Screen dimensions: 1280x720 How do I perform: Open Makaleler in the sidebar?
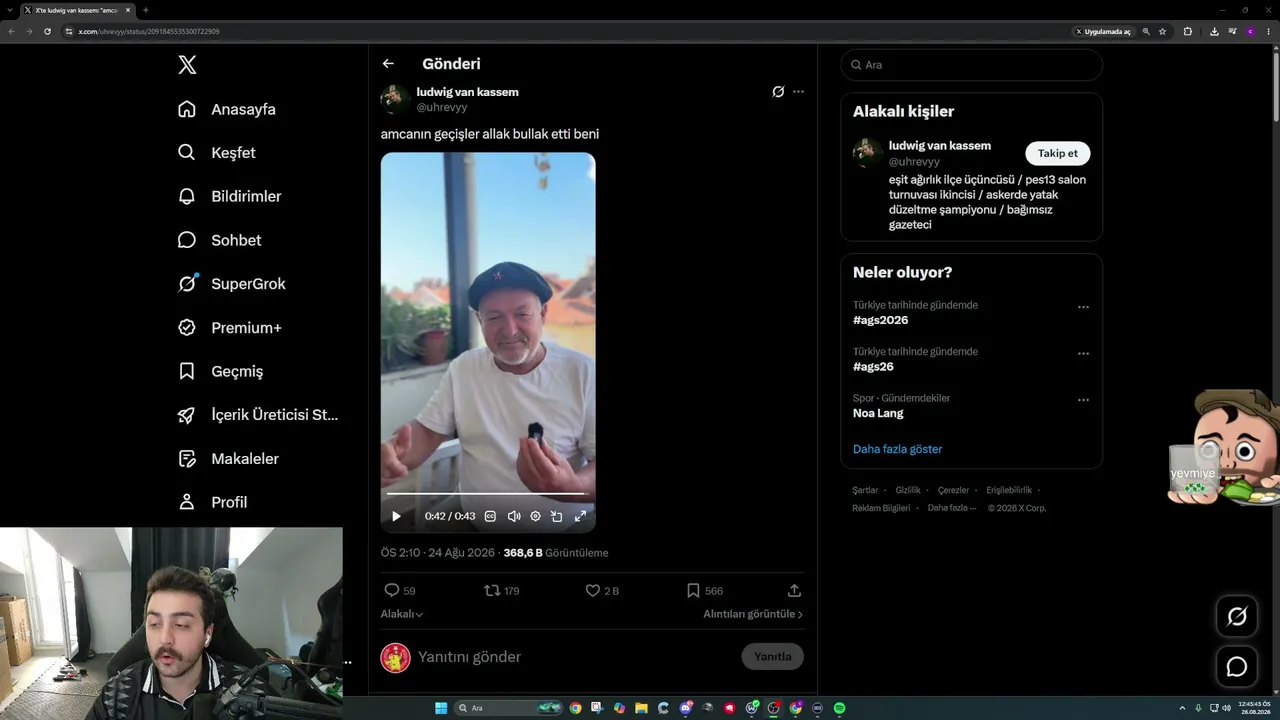(229, 459)
